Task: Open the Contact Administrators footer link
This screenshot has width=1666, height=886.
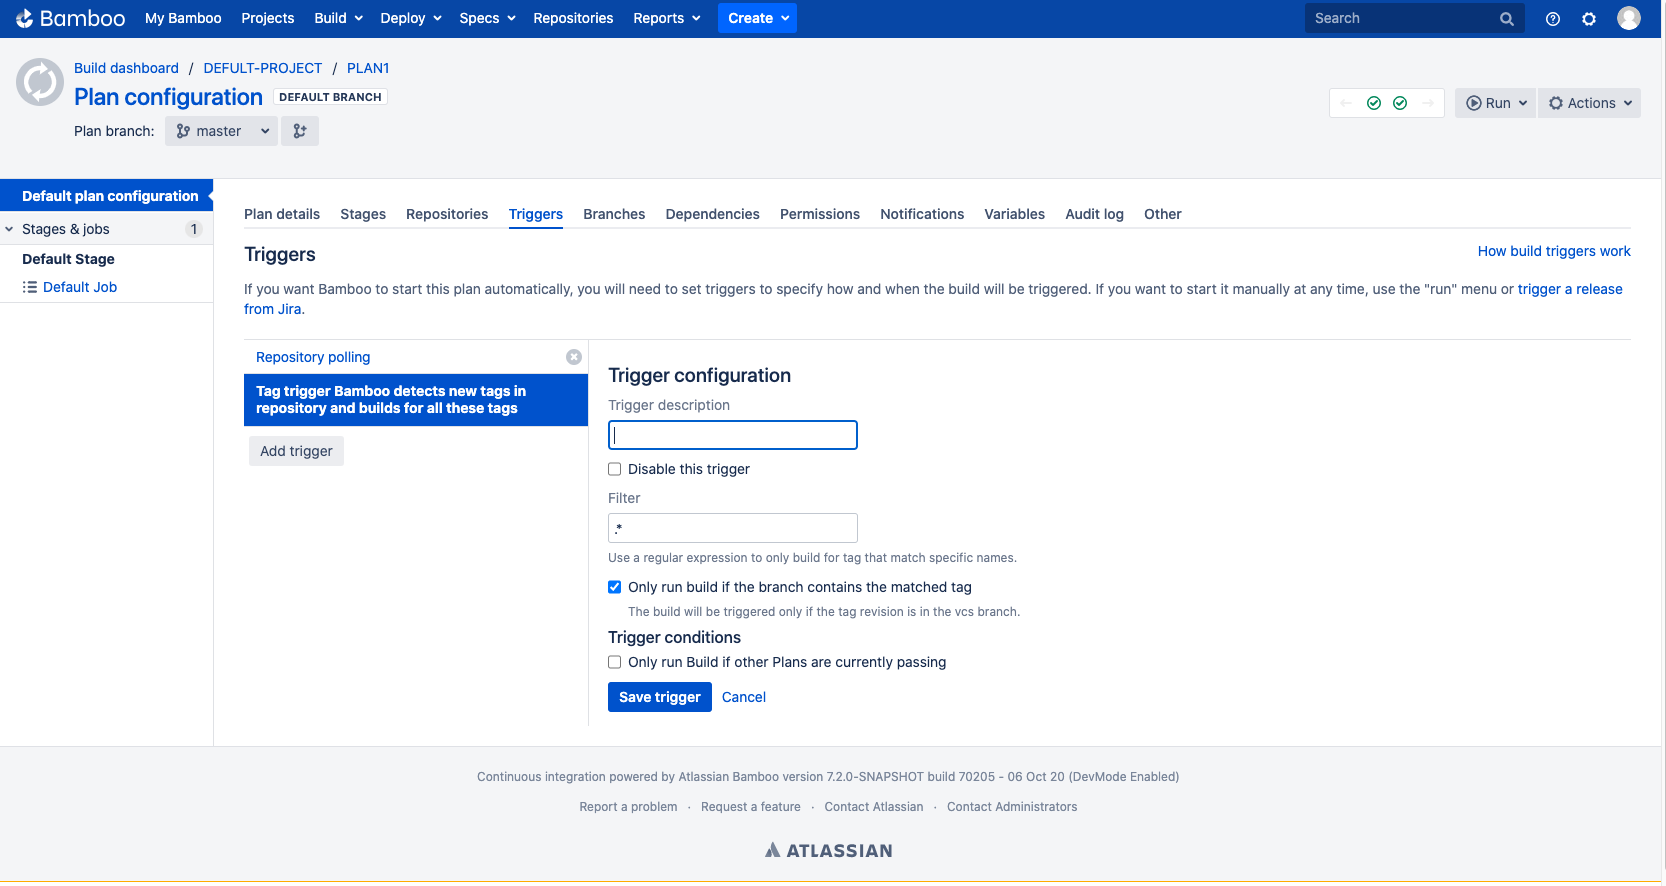Action: (1012, 807)
